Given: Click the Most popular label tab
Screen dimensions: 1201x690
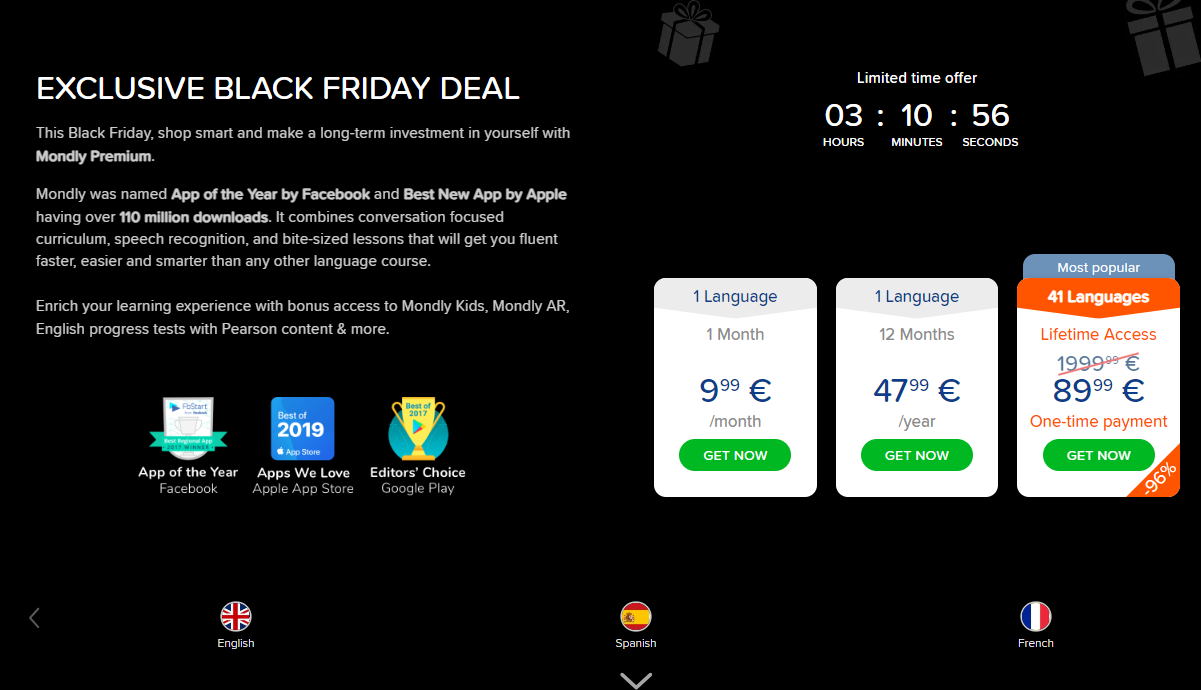Looking at the screenshot, I should [1098, 267].
